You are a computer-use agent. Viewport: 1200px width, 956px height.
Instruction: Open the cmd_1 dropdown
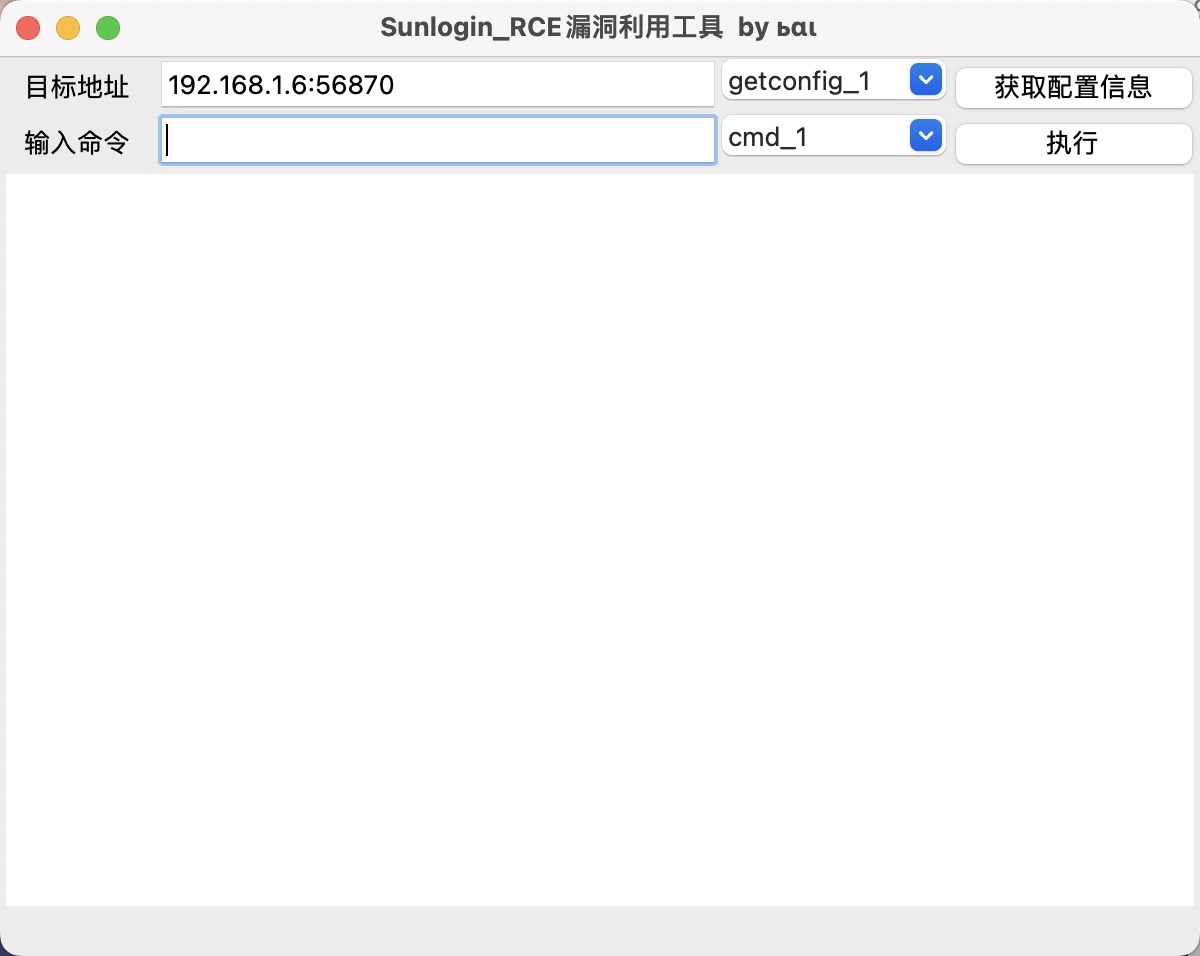833,137
